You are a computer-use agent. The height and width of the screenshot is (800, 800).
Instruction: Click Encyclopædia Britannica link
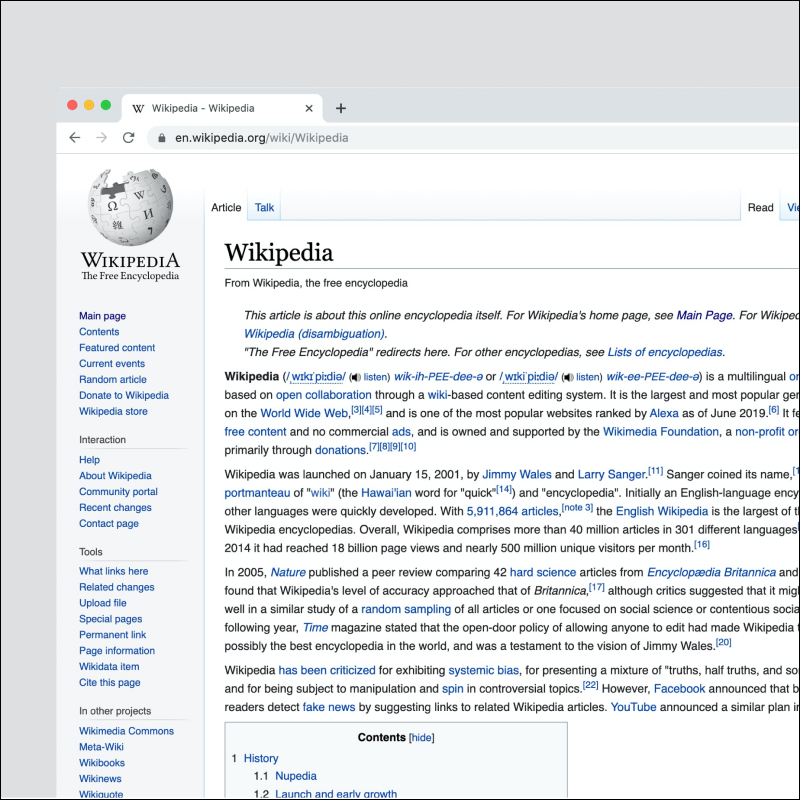coord(711,572)
